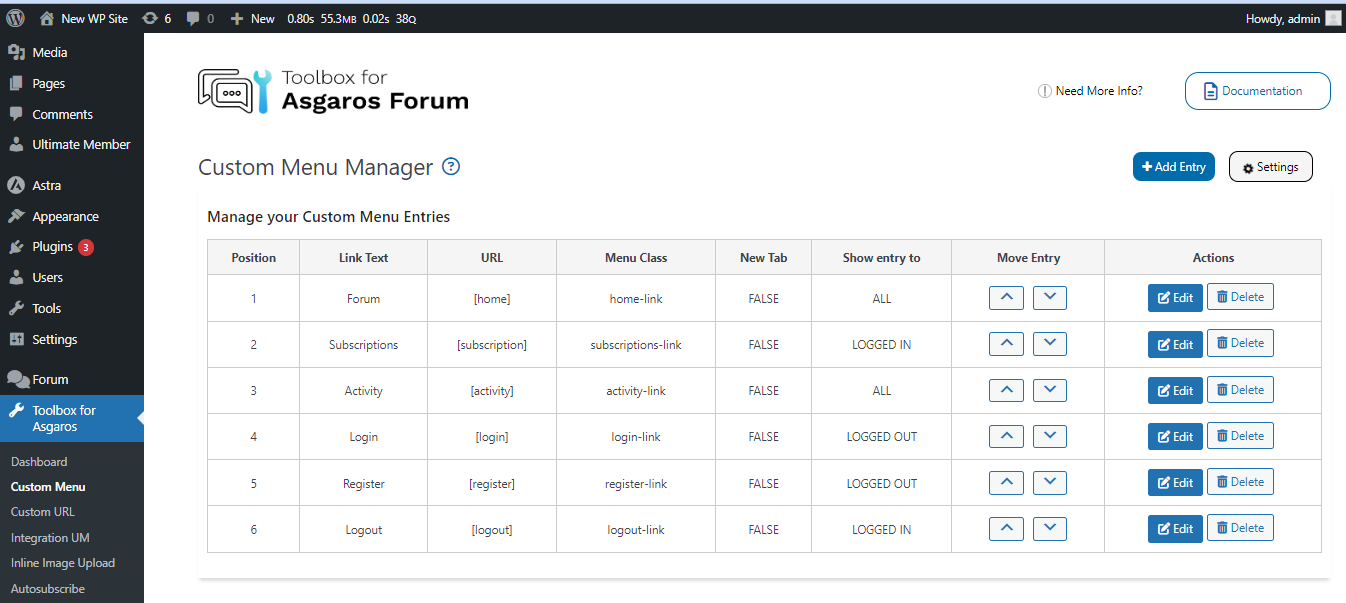Viewport: 1346px width, 603px height.
Task: Edit the Subscriptions menu entry
Action: [x=1175, y=344]
